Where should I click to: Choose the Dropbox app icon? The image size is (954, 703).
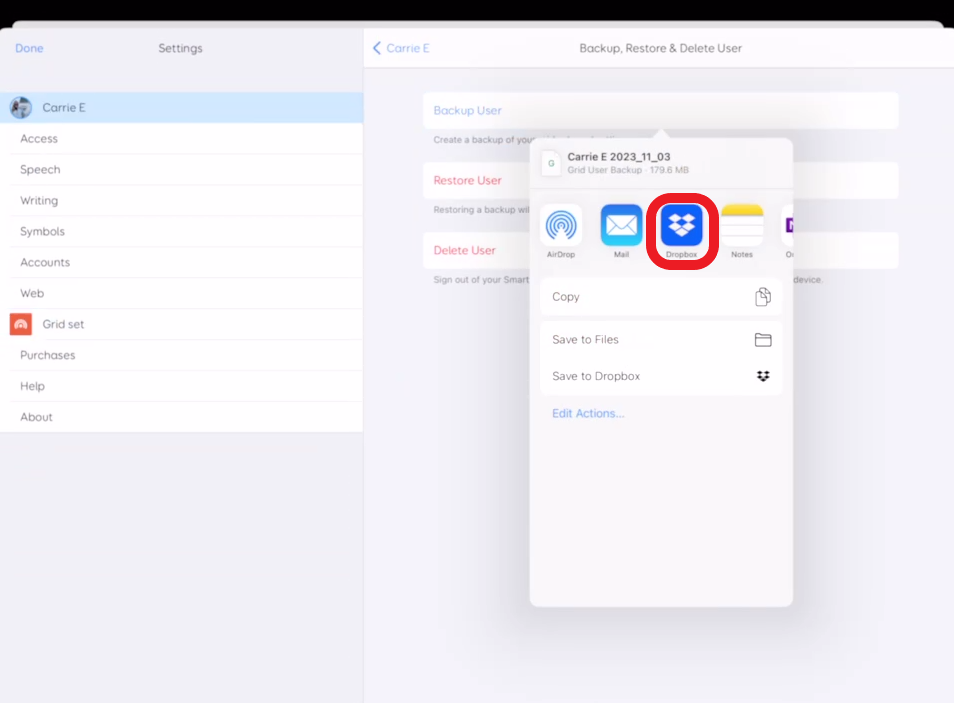coord(681,225)
